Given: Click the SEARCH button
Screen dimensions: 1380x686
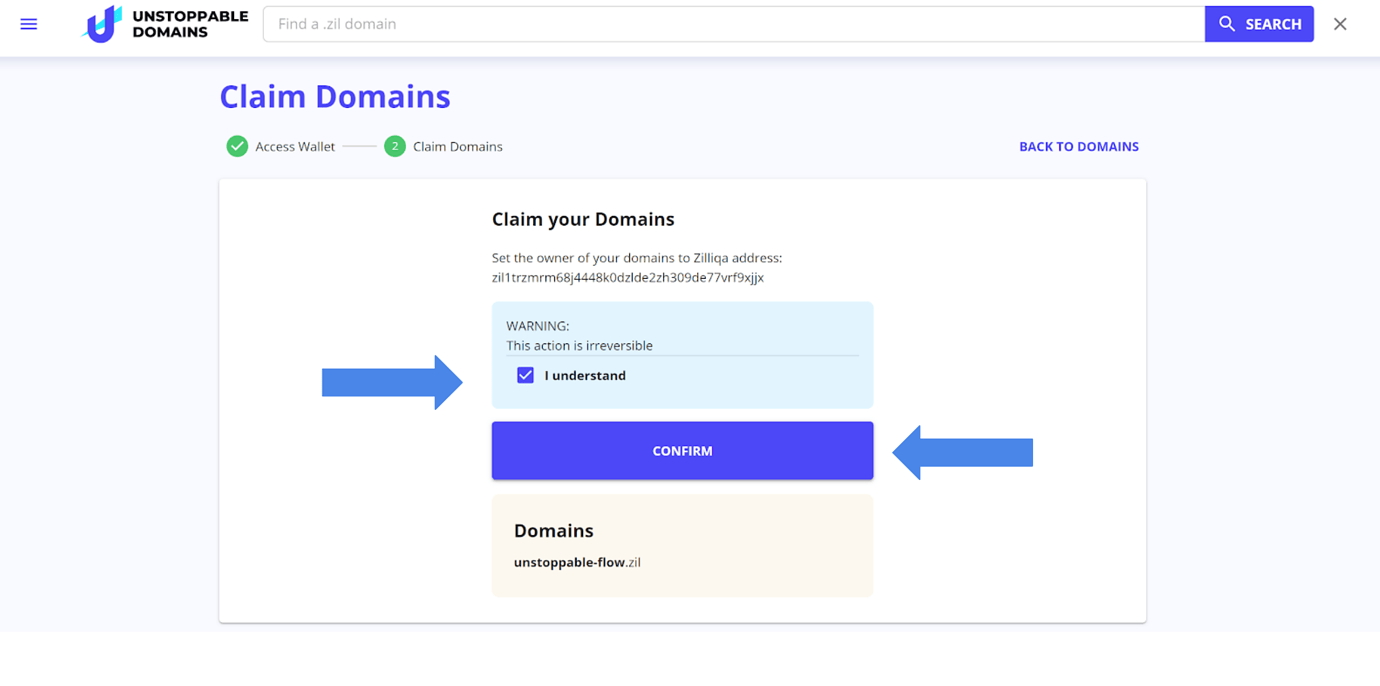Looking at the screenshot, I should (1259, 24).
